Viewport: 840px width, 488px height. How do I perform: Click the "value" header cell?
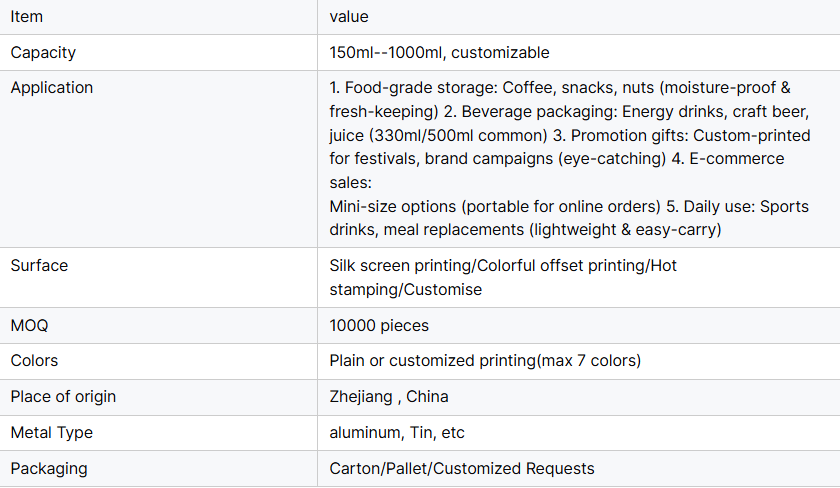[x=349, y=17]
